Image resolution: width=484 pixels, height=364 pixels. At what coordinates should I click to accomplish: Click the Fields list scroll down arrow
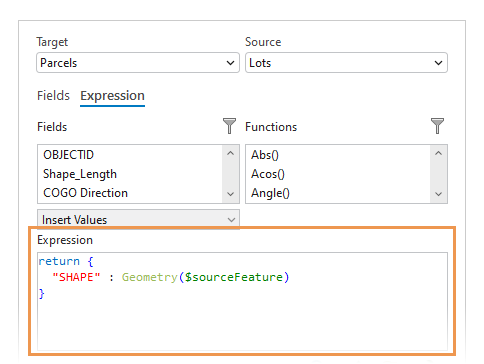tap(230, 194)
